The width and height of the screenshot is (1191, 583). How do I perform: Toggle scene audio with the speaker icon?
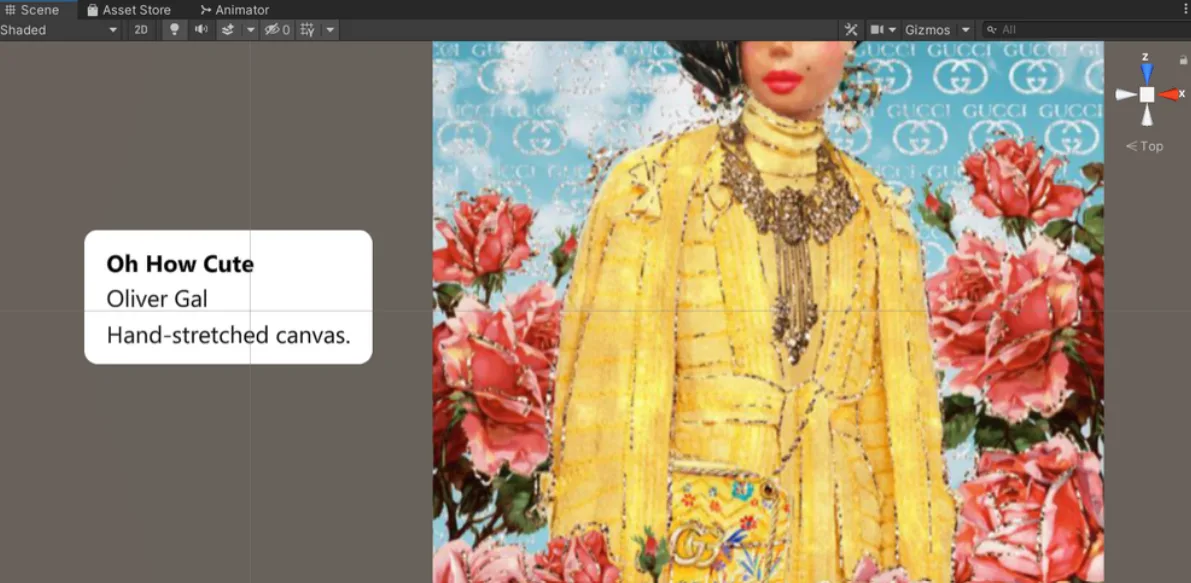point(201,30)
